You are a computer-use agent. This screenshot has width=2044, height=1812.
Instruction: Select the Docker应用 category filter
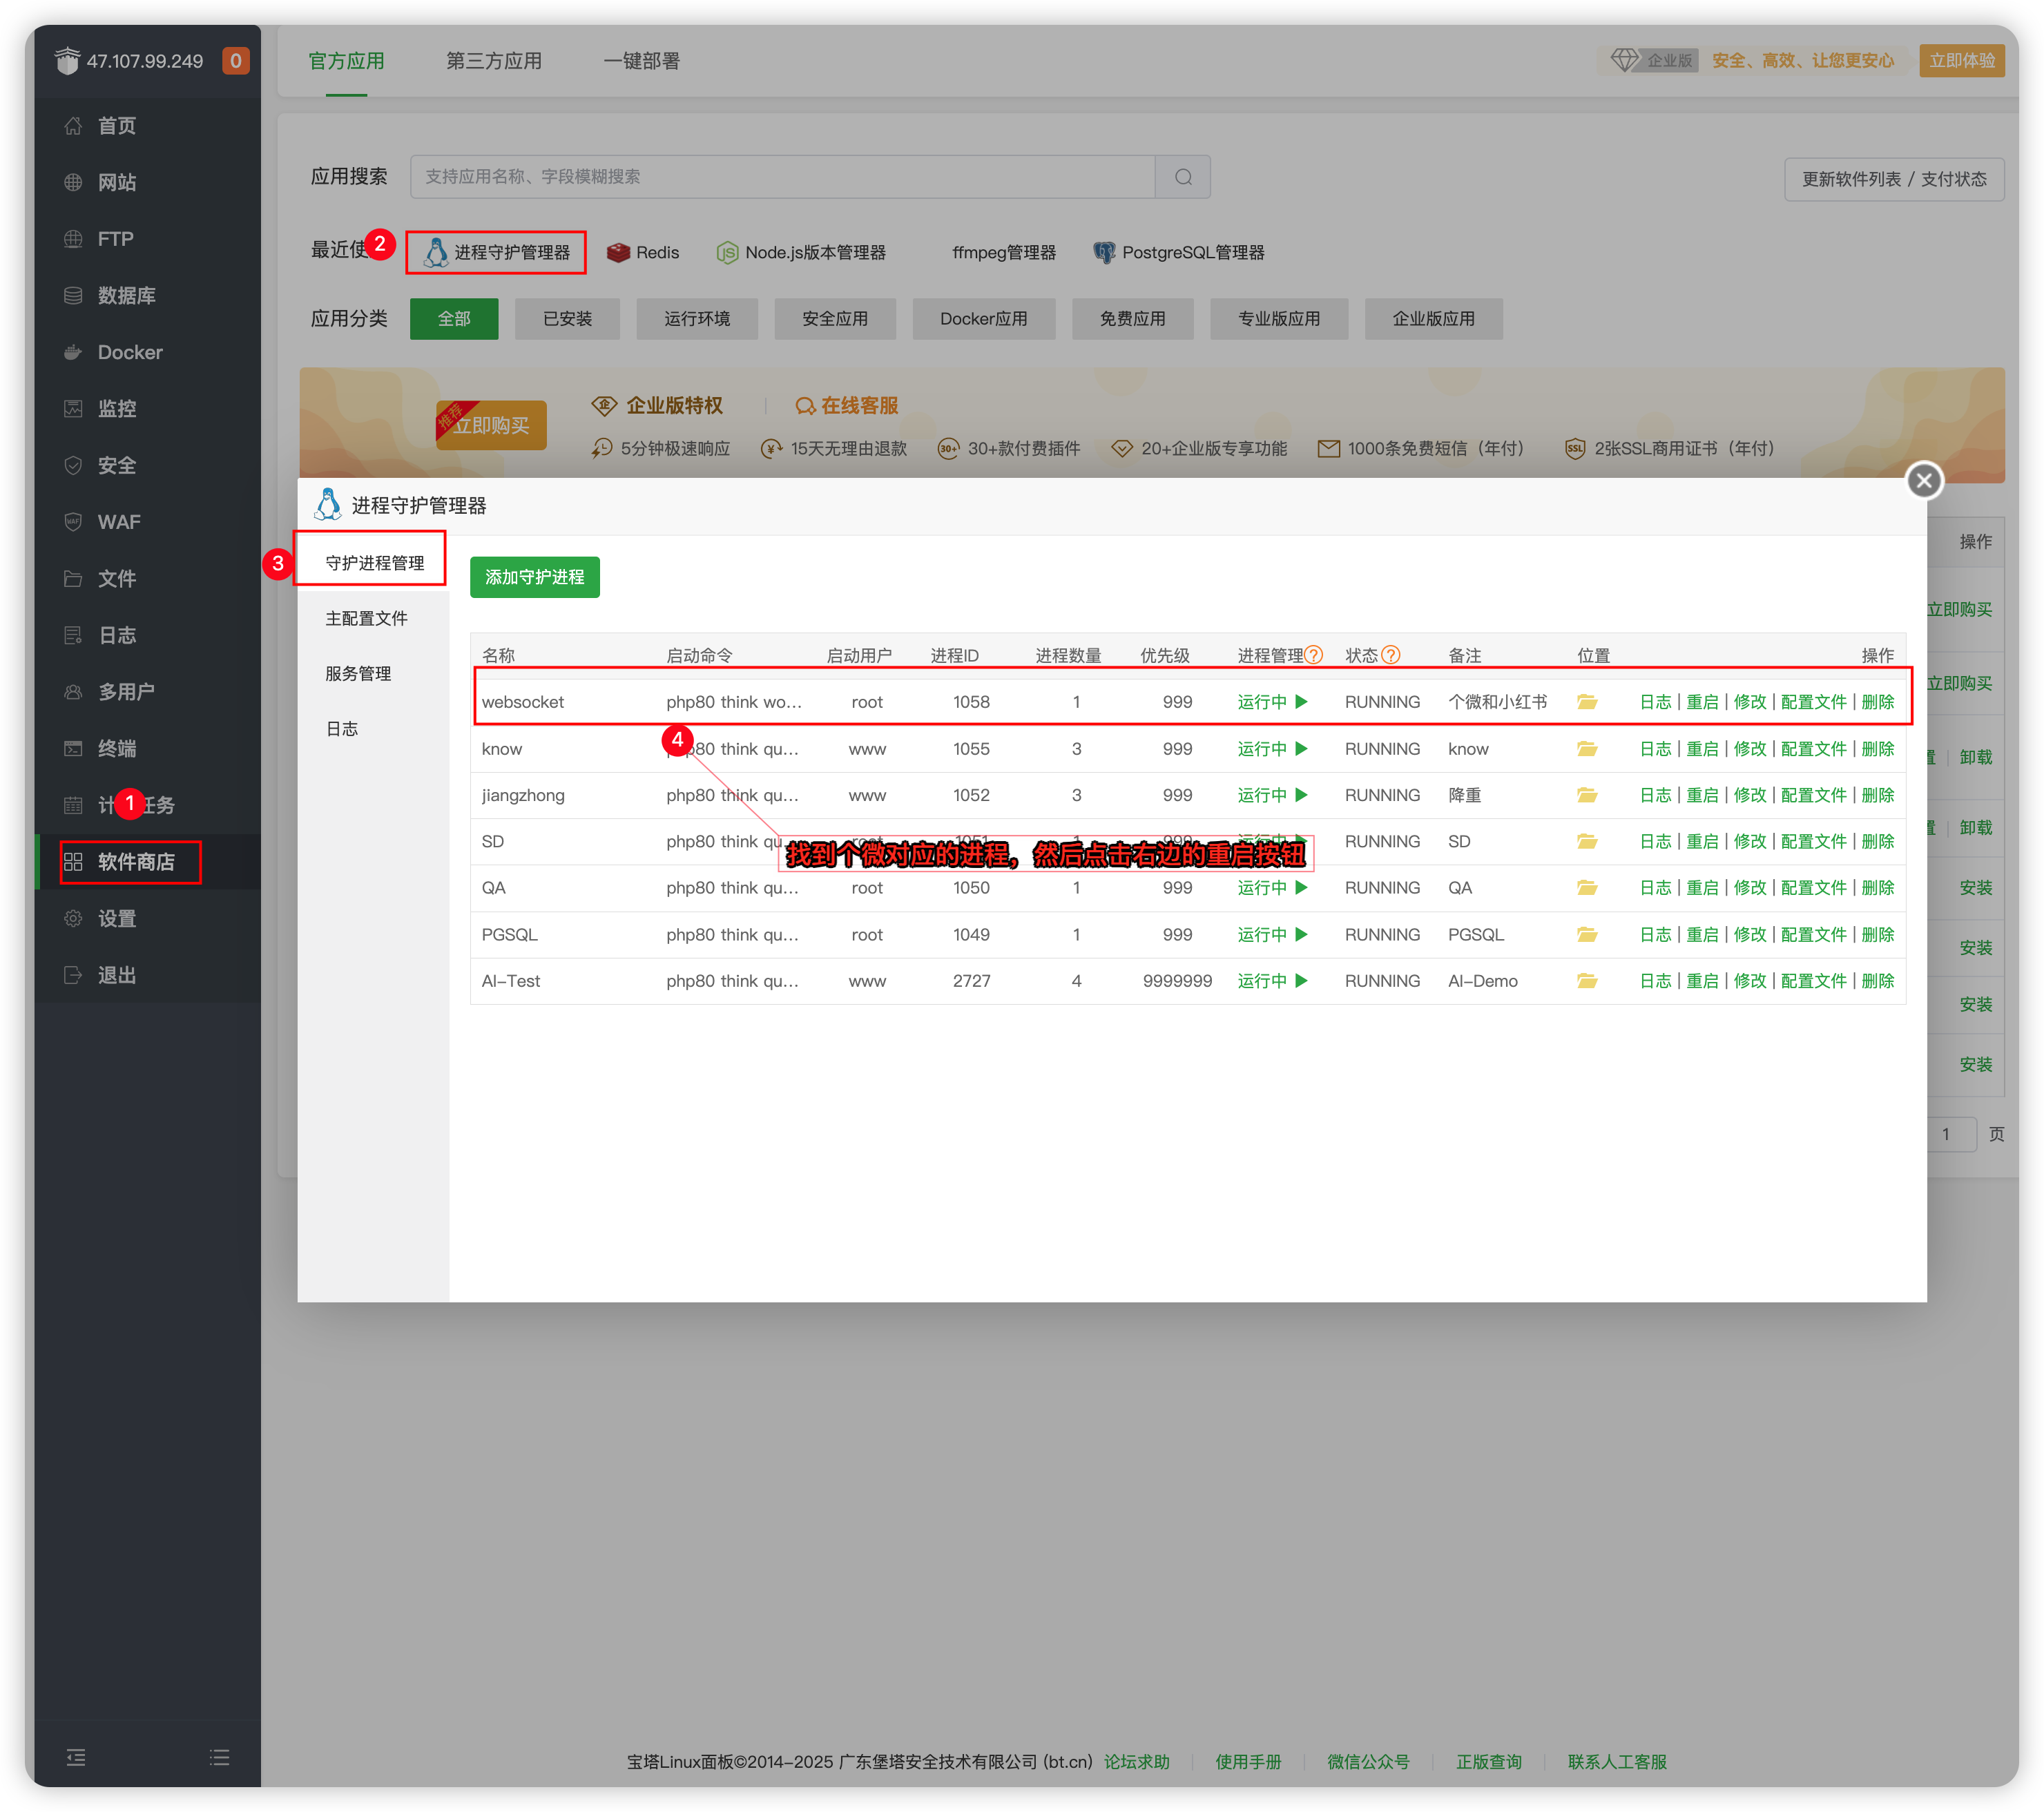[983, 319]
